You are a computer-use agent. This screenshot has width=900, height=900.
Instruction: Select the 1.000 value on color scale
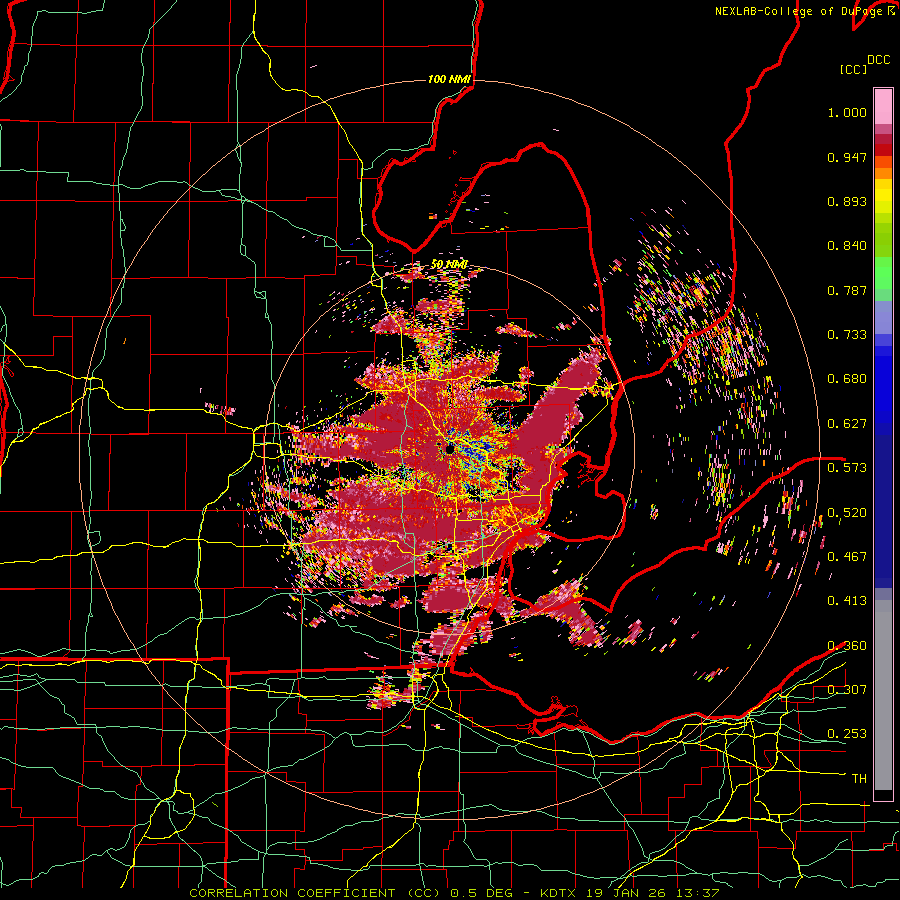point(847,112)
